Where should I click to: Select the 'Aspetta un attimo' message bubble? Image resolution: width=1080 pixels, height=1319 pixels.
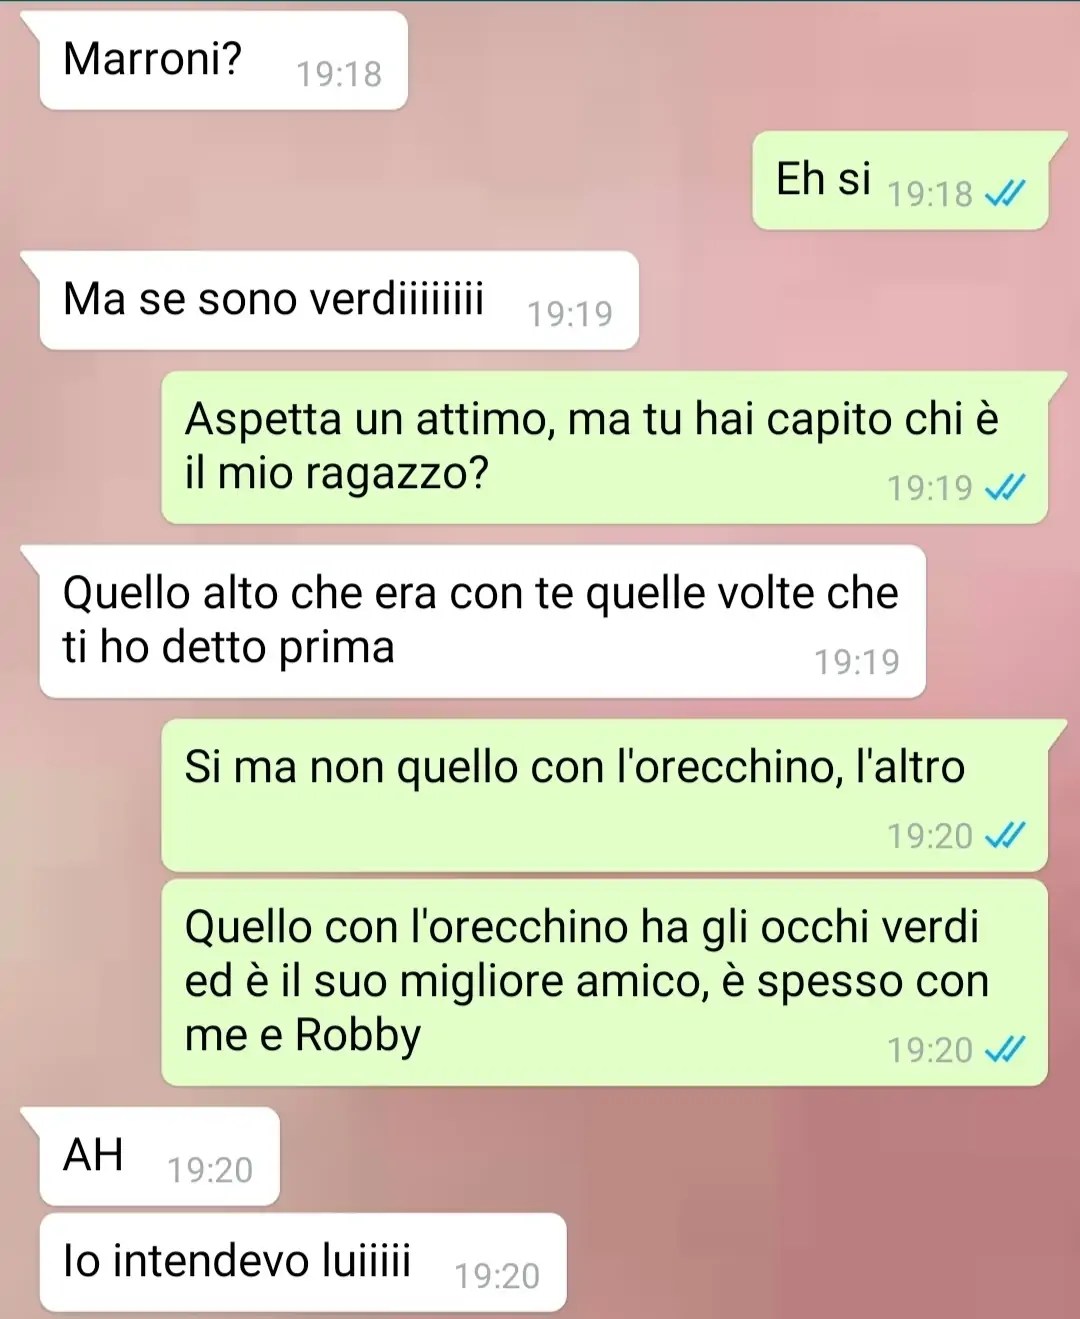(605, 447)
